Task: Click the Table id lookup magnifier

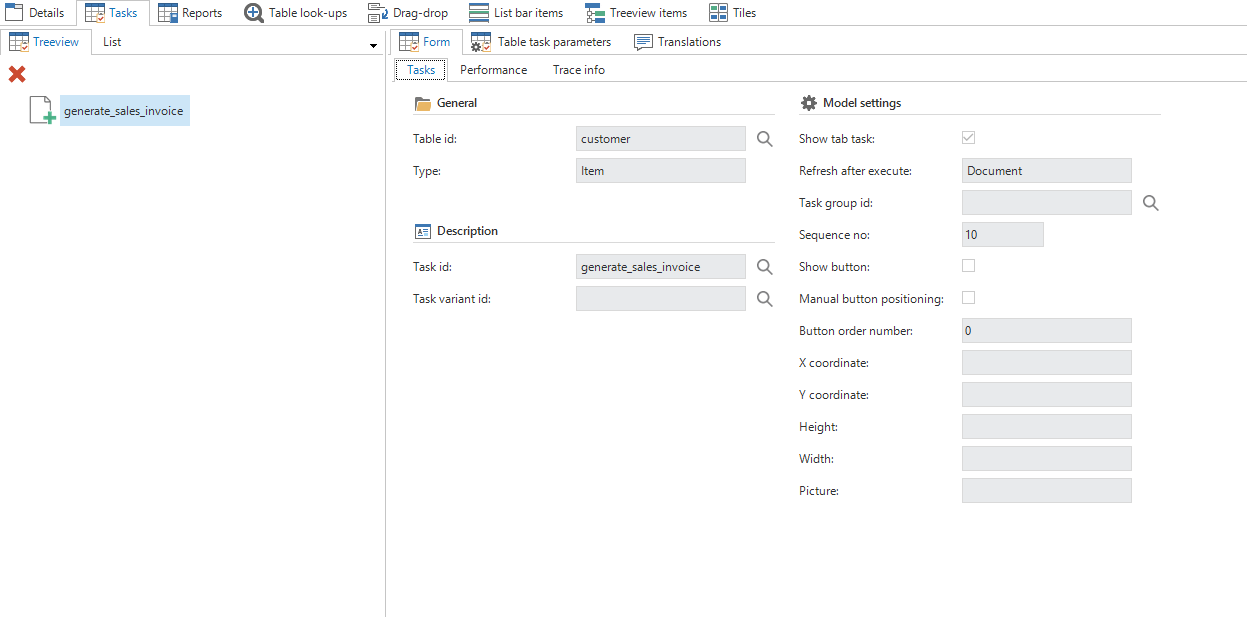Action: tap(764, 139)
